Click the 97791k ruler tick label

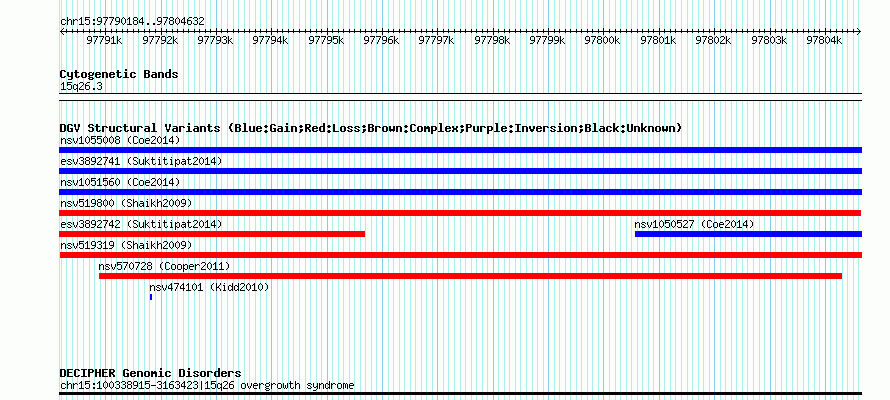(x=104, y=40)
